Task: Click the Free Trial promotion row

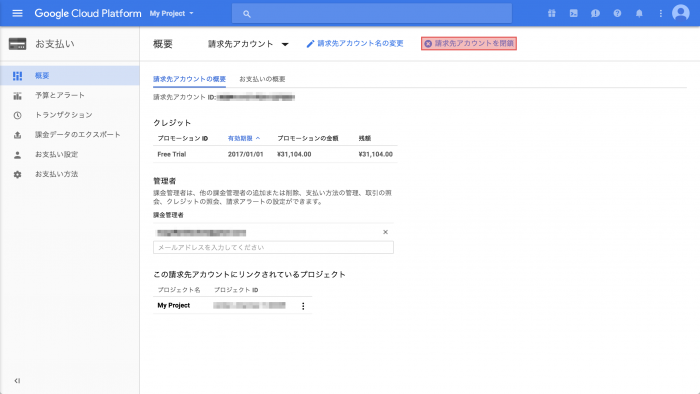Action: [275, 154]
